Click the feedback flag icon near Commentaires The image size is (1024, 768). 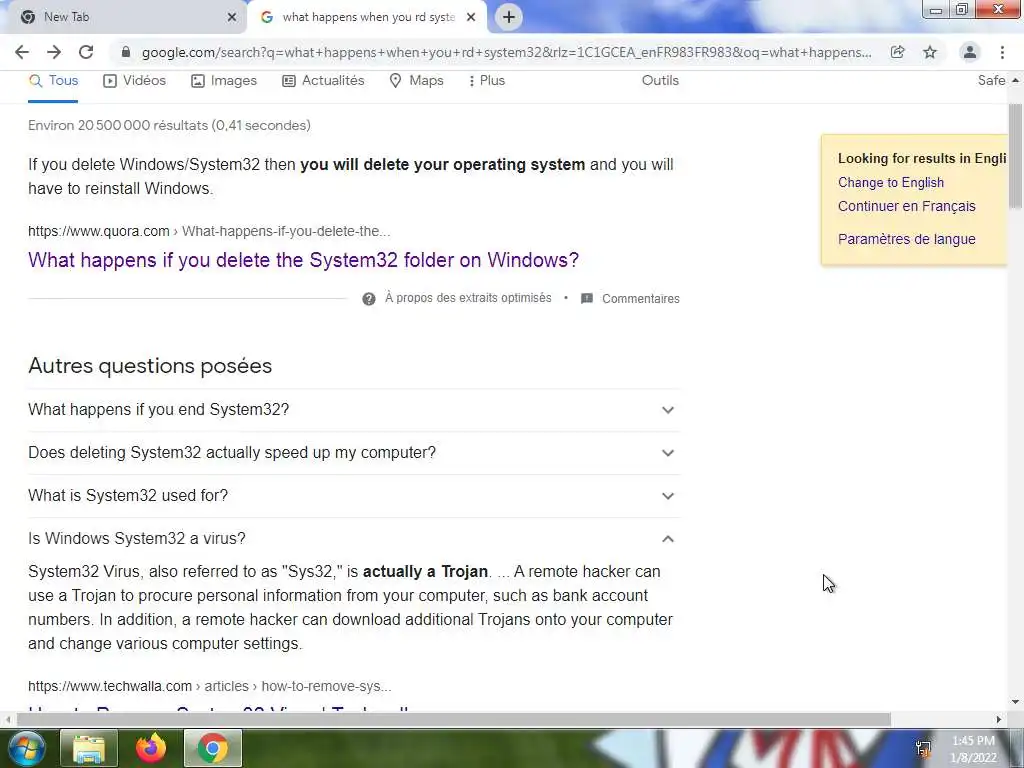[586, 298]
